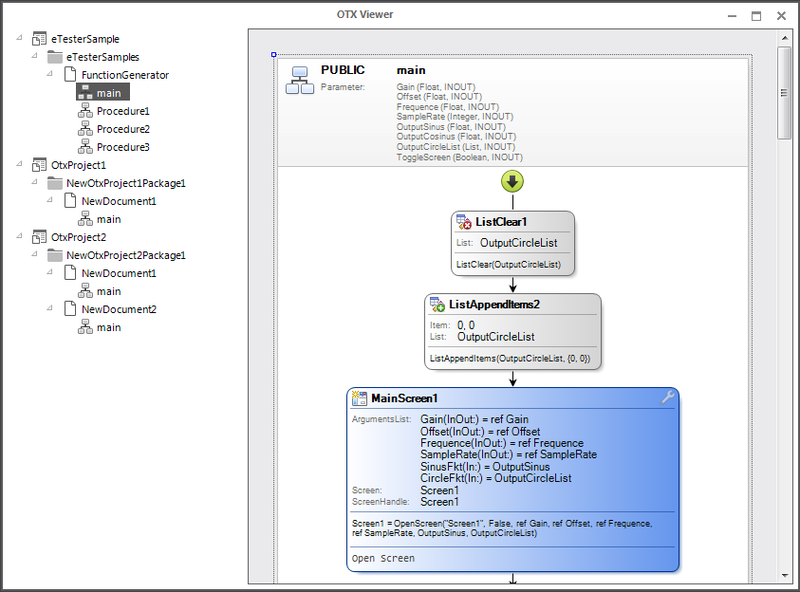Select the Procedure1 tree label
This screenshot has width=800, height=592.
[x=123, y=111]
